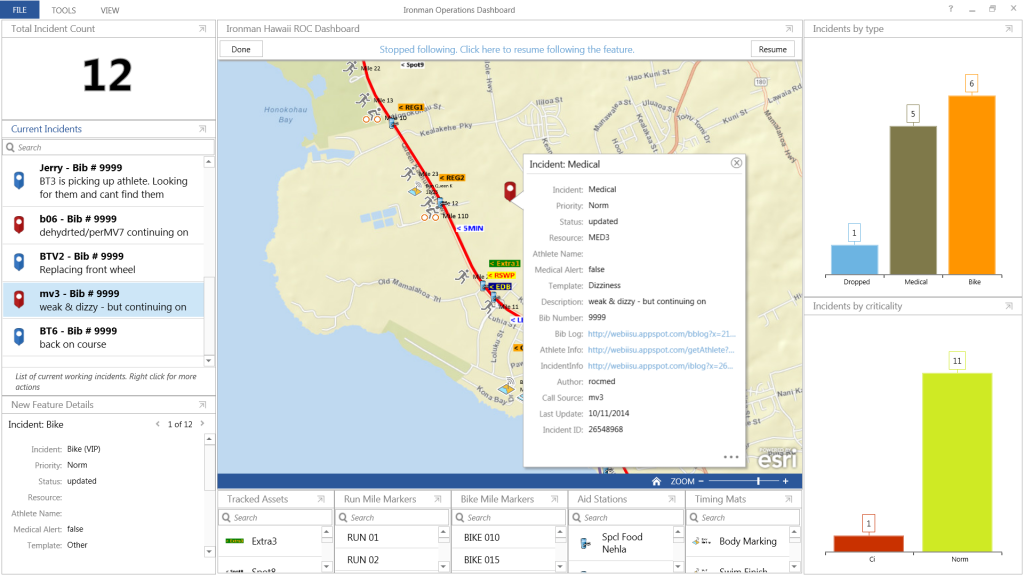Close the Incident: Medical popup
1024x576 pixels.
tap(736, 163)
